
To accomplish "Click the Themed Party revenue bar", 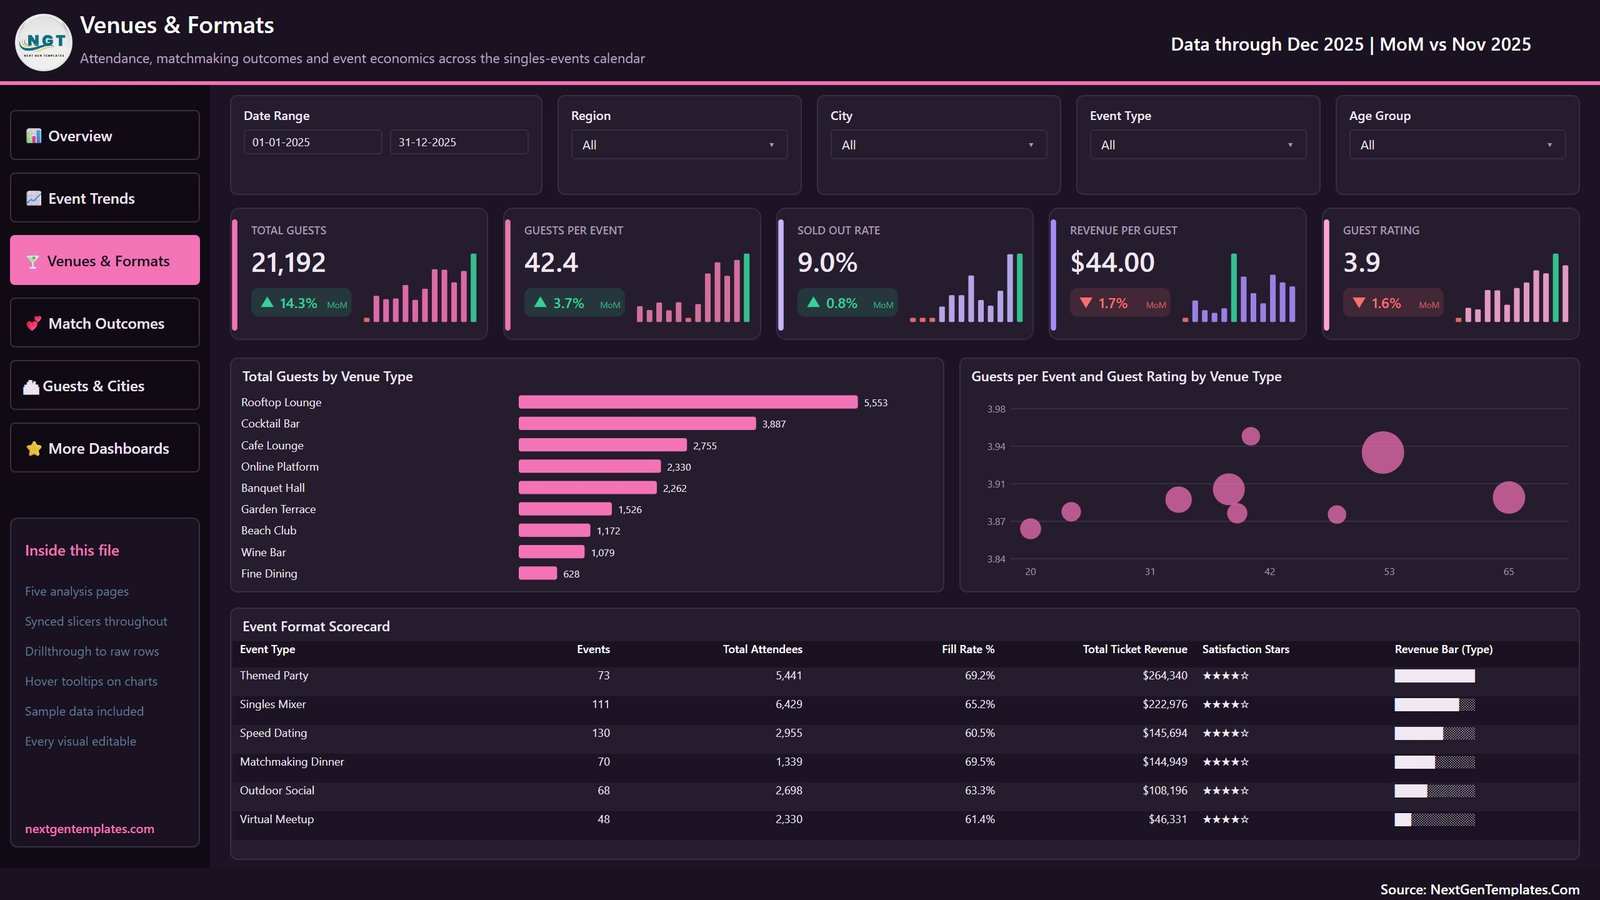I will coord(1435,676).
